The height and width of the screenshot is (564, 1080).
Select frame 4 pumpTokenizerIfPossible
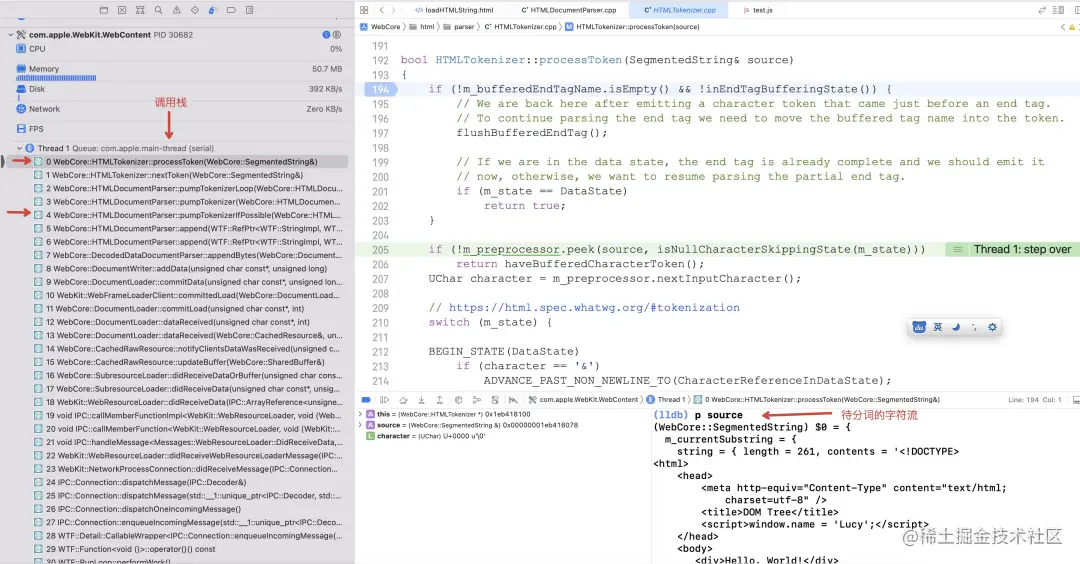point(189,215)
